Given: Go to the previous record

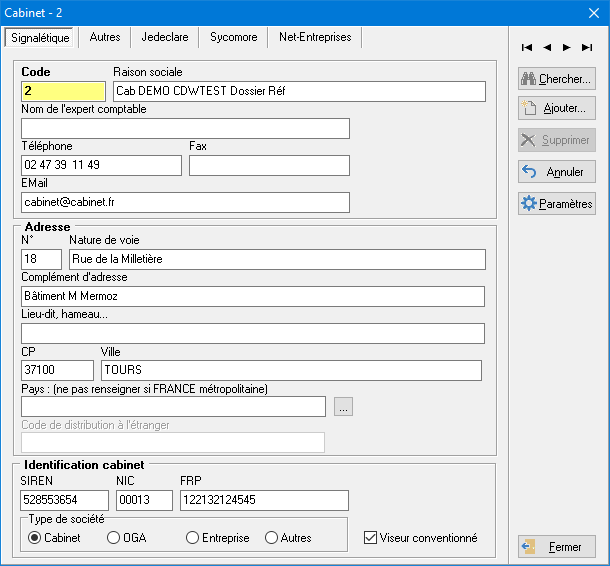Looking at the screenshot, I should coord(547,47).
